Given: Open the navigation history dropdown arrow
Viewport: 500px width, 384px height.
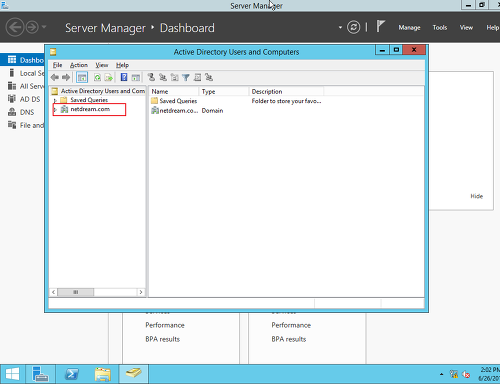Looking at the screenshot, I should (44, 27).
